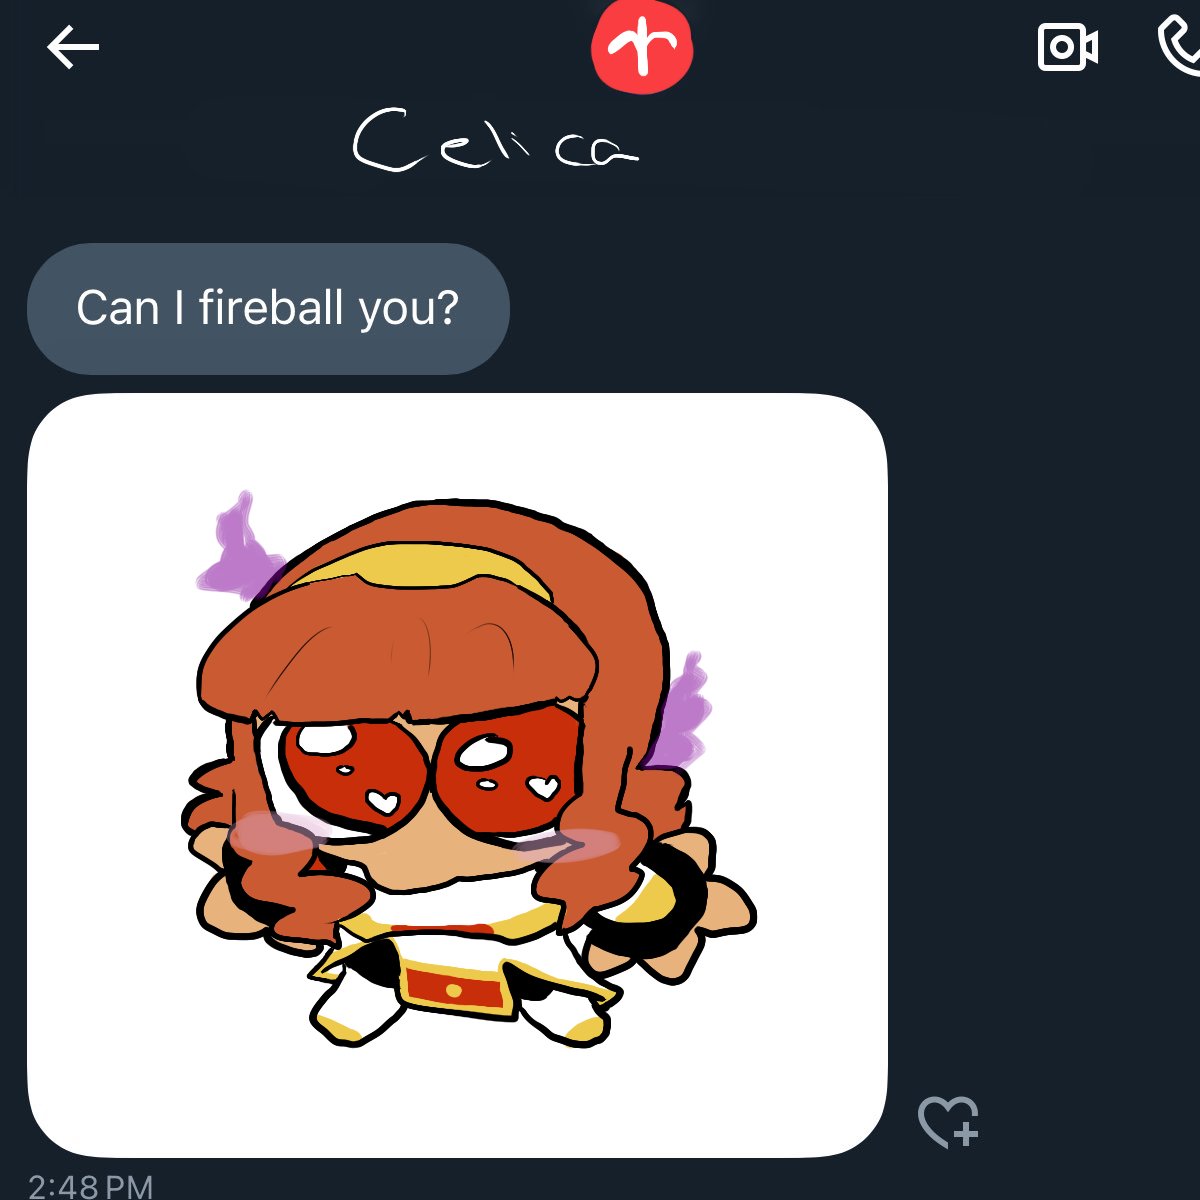Click the purple flame at top-left of hair

[238, 548]
